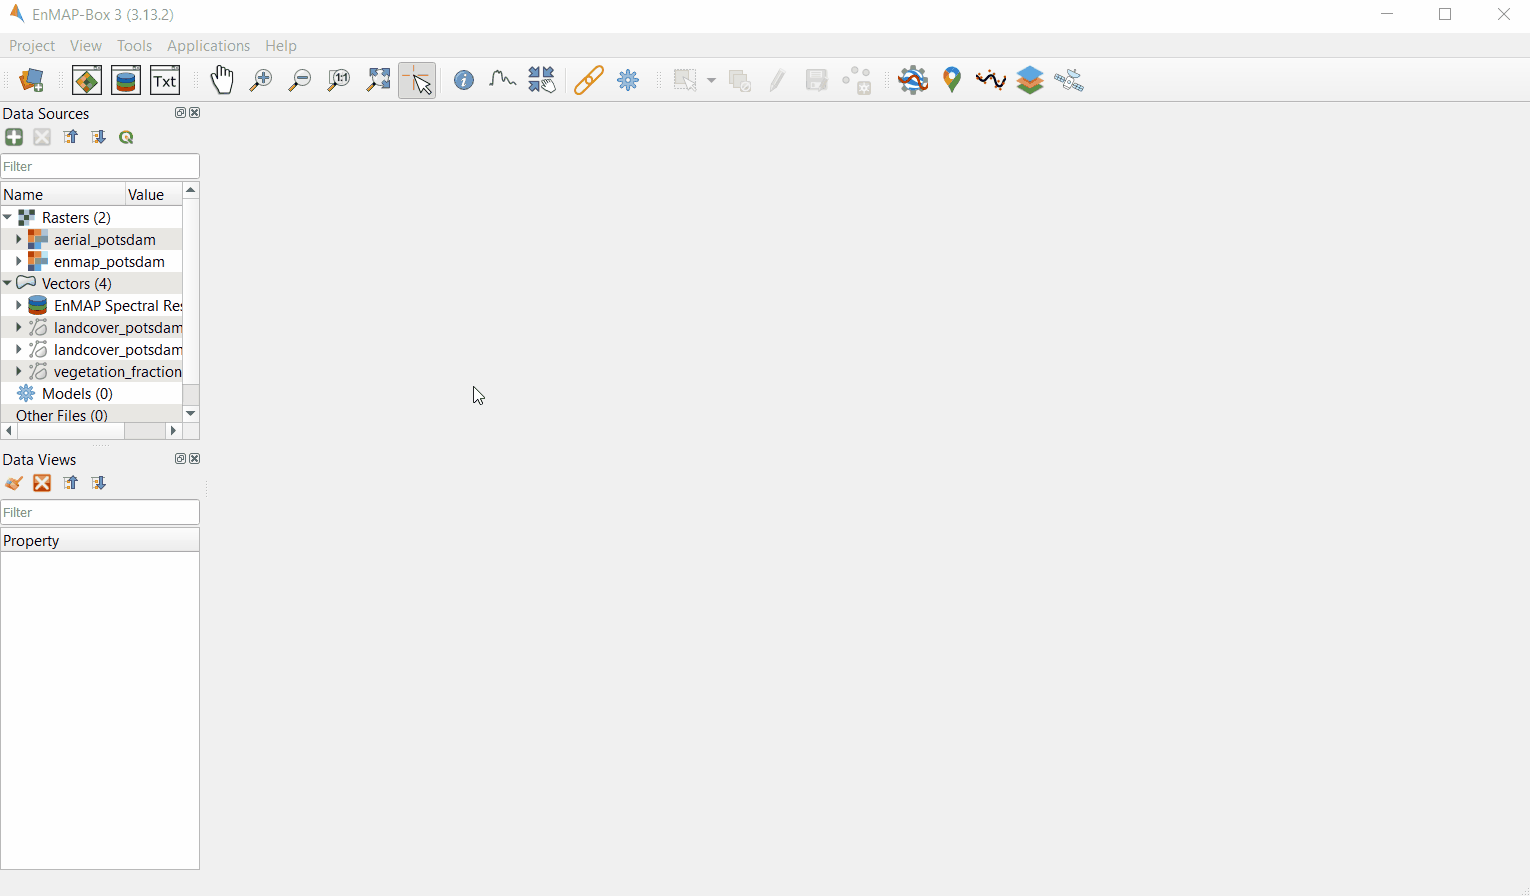Expand the aerial_potsdam raster node
1530x896 pixels.
click(x=18, y=239)
